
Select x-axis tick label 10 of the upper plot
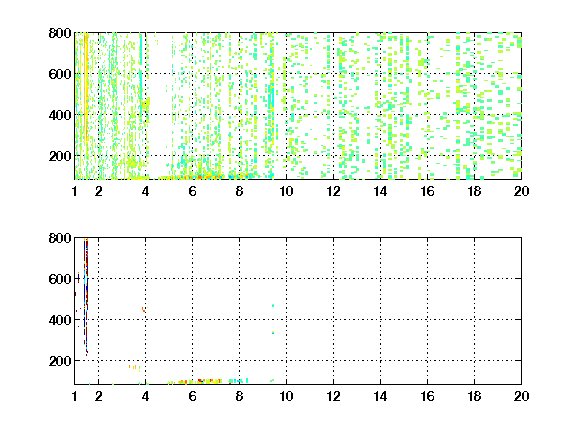286,191
